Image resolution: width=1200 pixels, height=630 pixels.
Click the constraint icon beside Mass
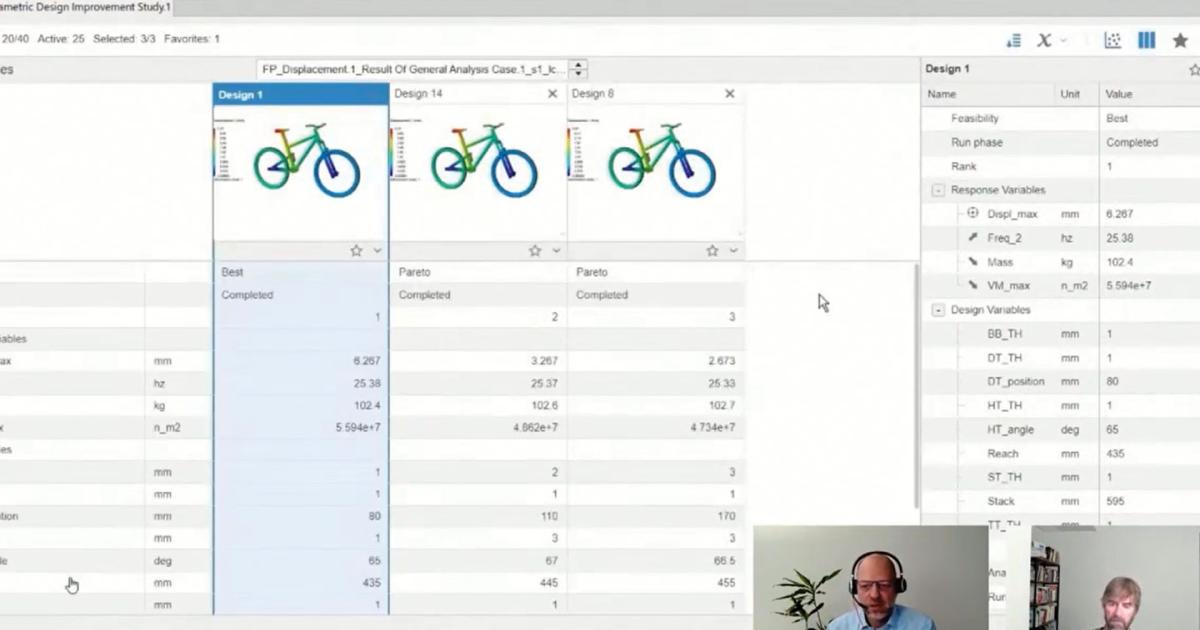971,262
